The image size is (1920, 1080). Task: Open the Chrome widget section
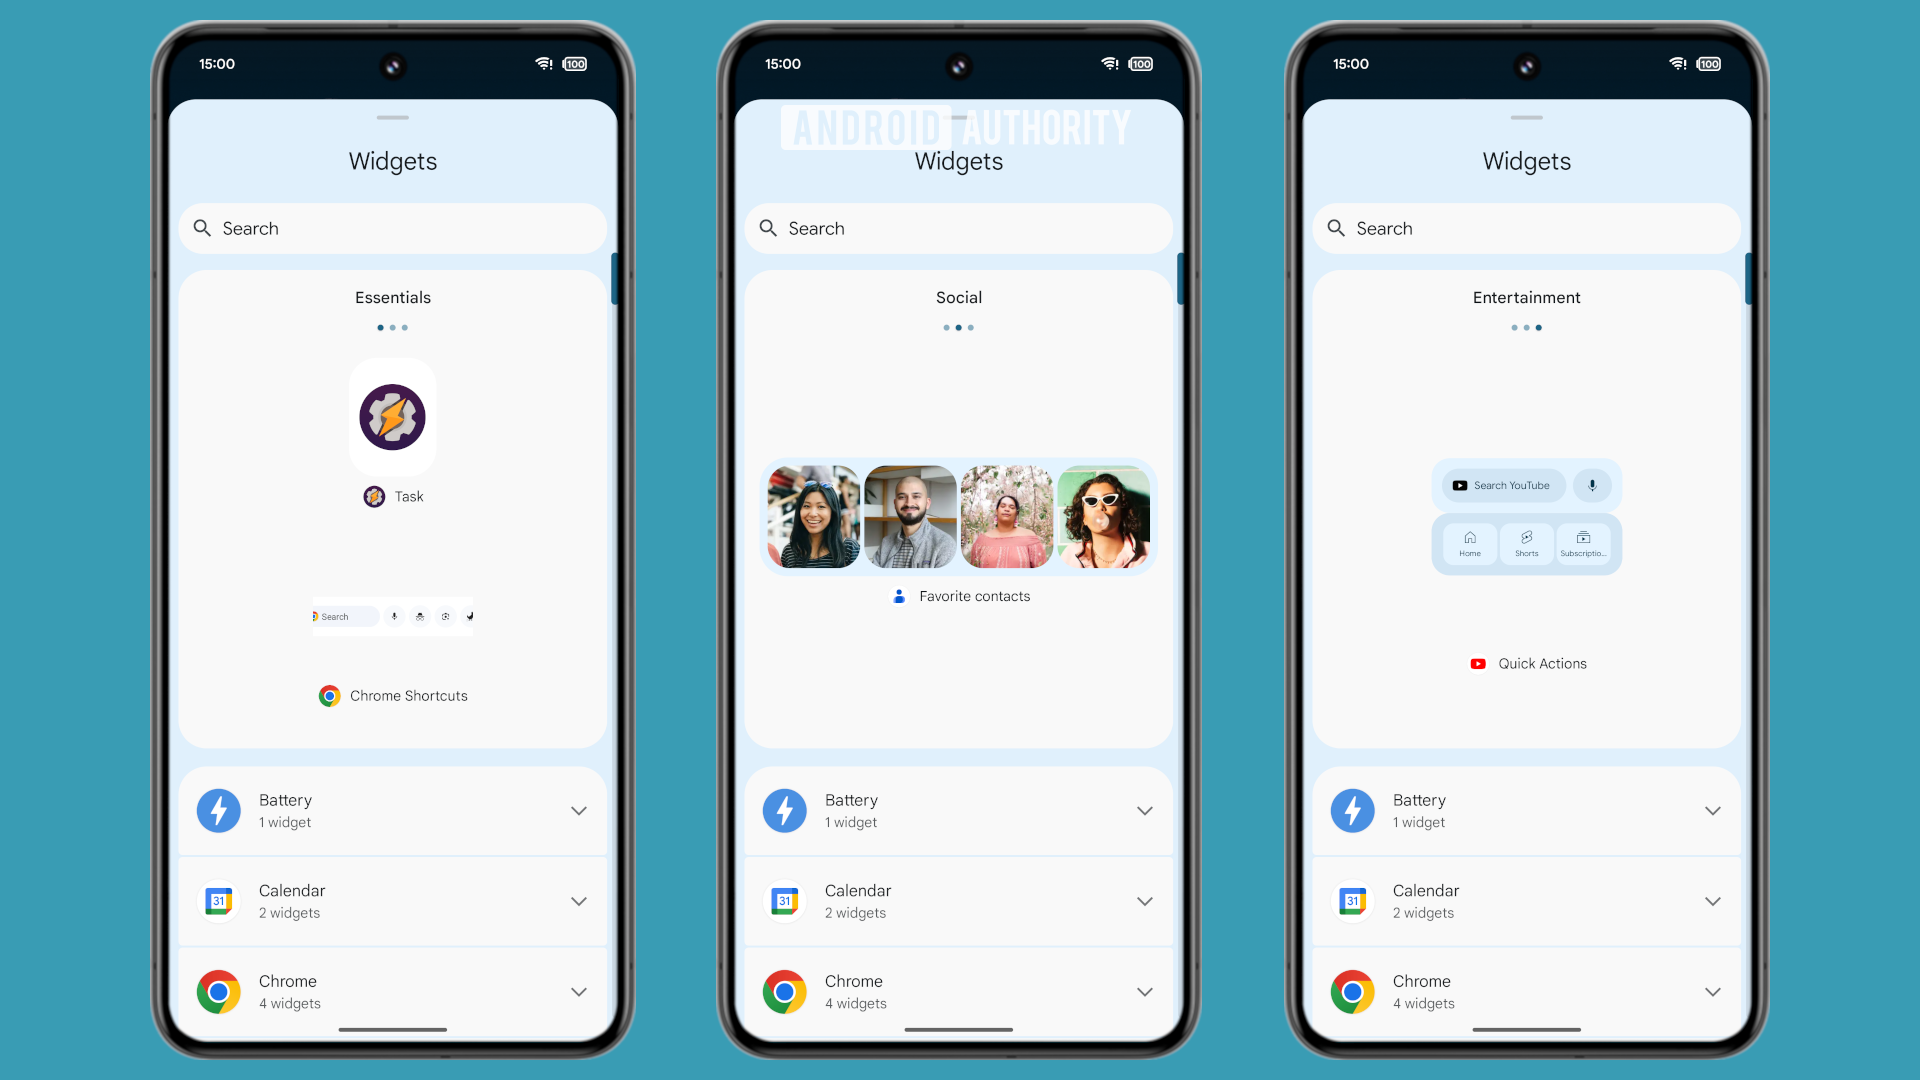tap(393, 990)
